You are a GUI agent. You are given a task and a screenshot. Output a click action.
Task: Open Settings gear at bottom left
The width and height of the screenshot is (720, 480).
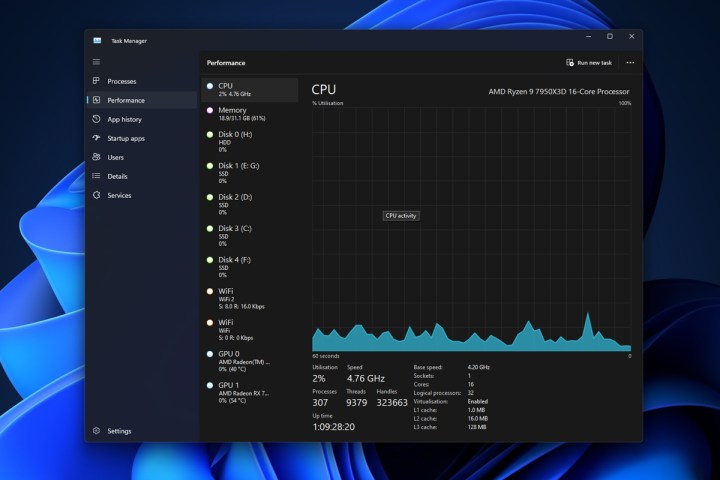(x=96, y=431)
